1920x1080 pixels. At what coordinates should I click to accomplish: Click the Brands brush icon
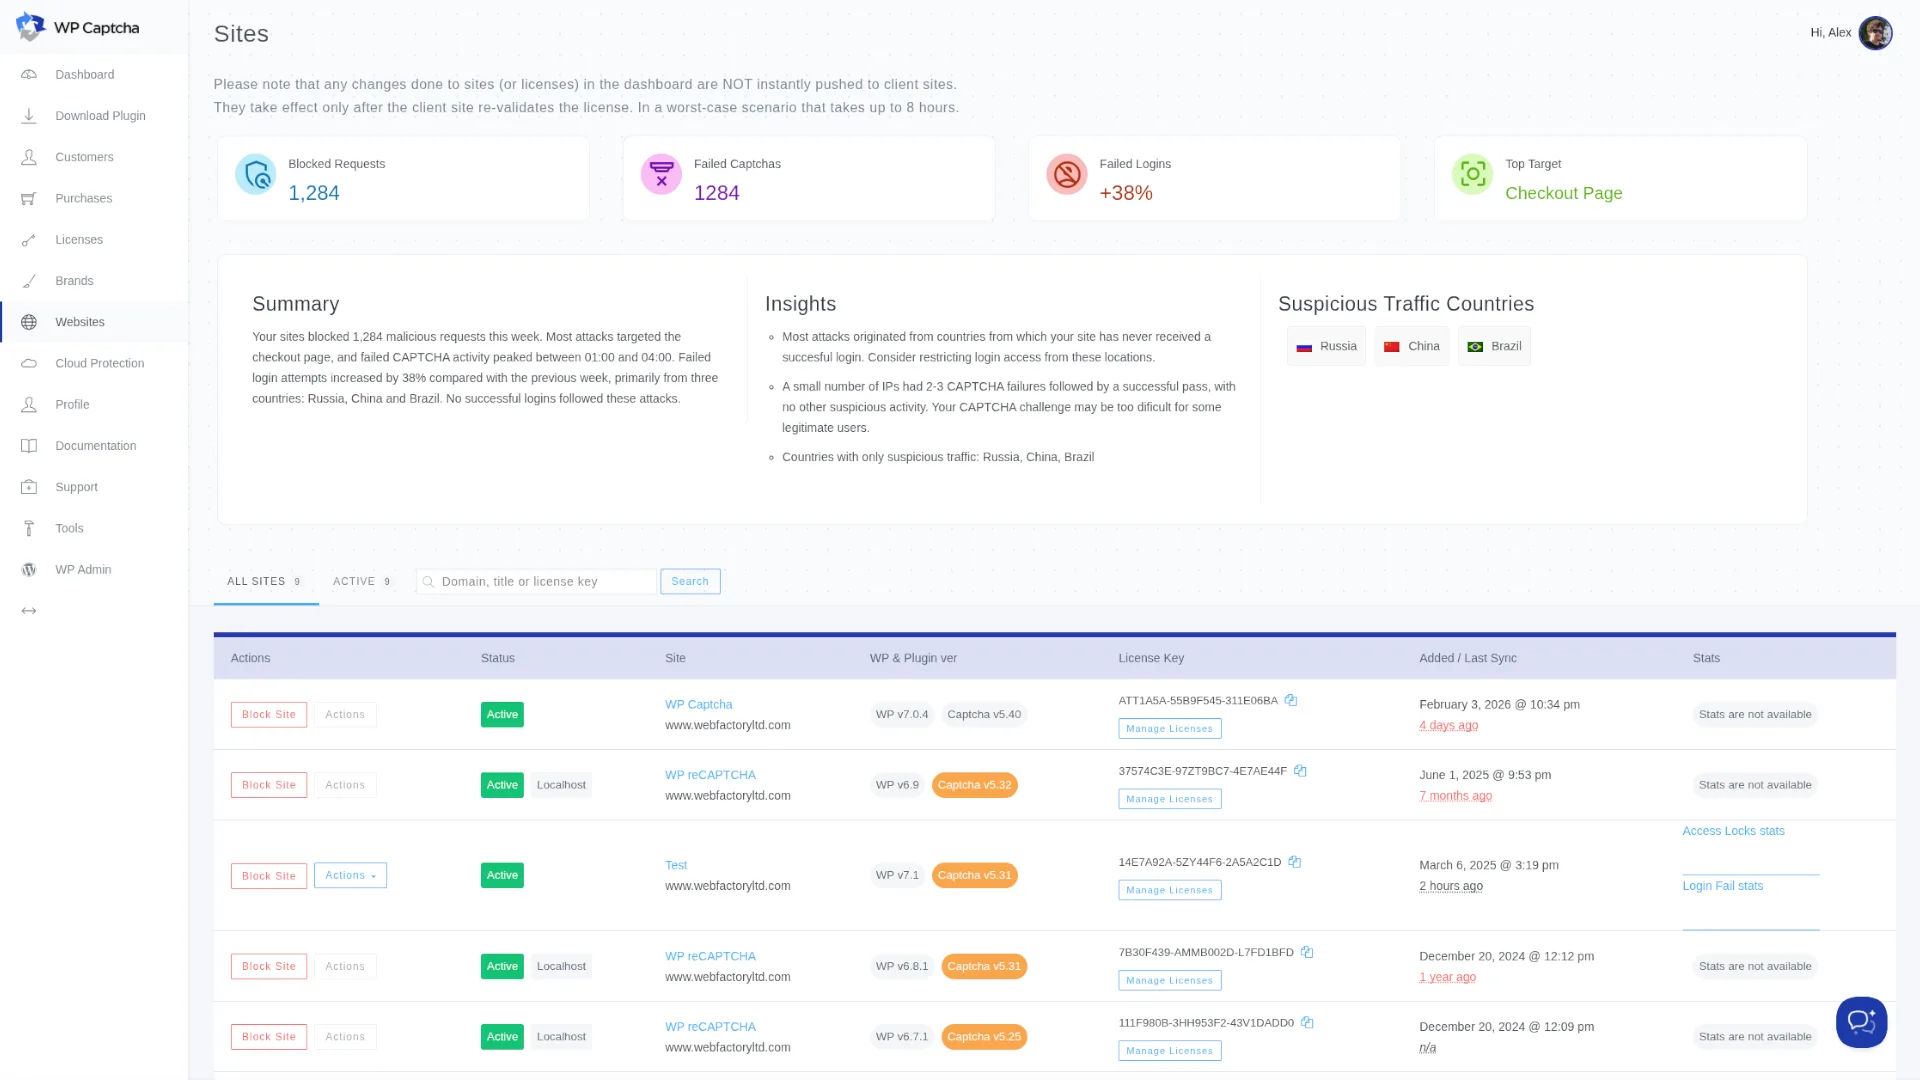click(29, 281)
